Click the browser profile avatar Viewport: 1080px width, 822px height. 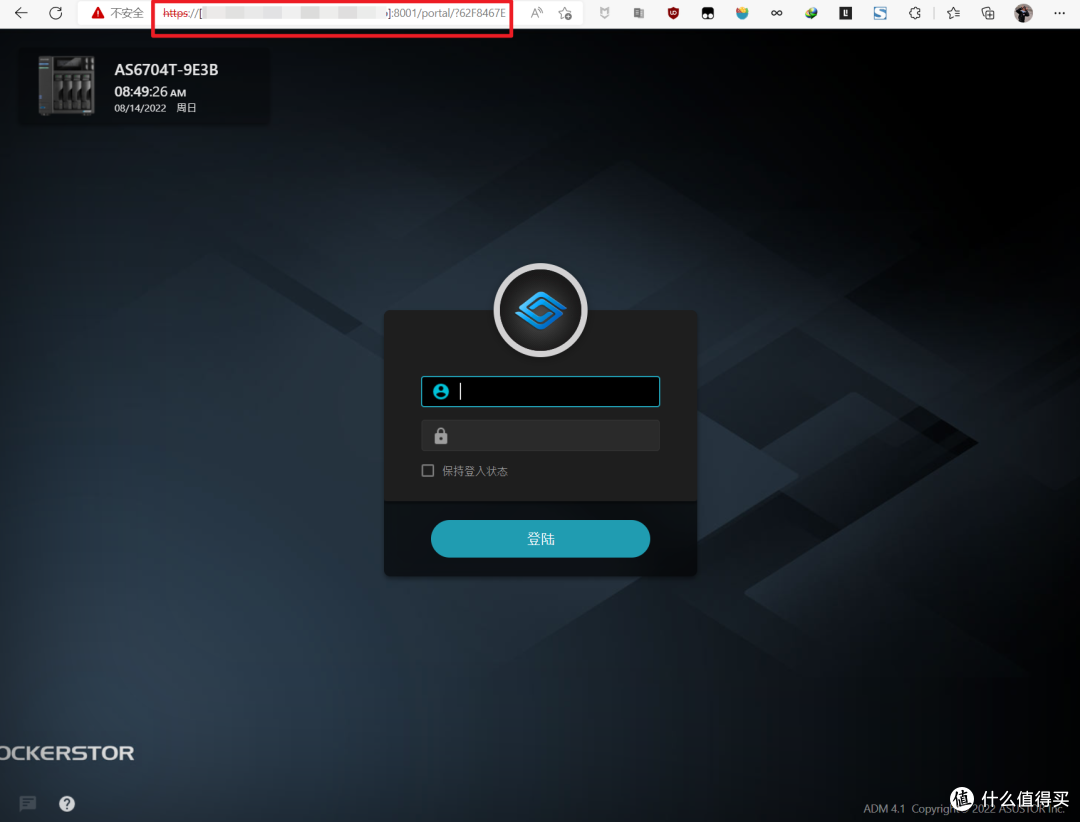[x=1023, y=13]
